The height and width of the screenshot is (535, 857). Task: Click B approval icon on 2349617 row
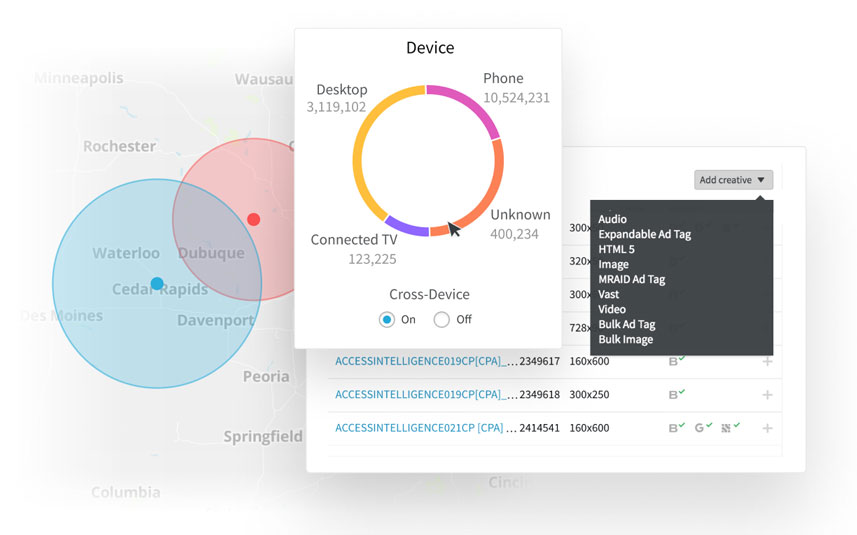pos(677,361)
